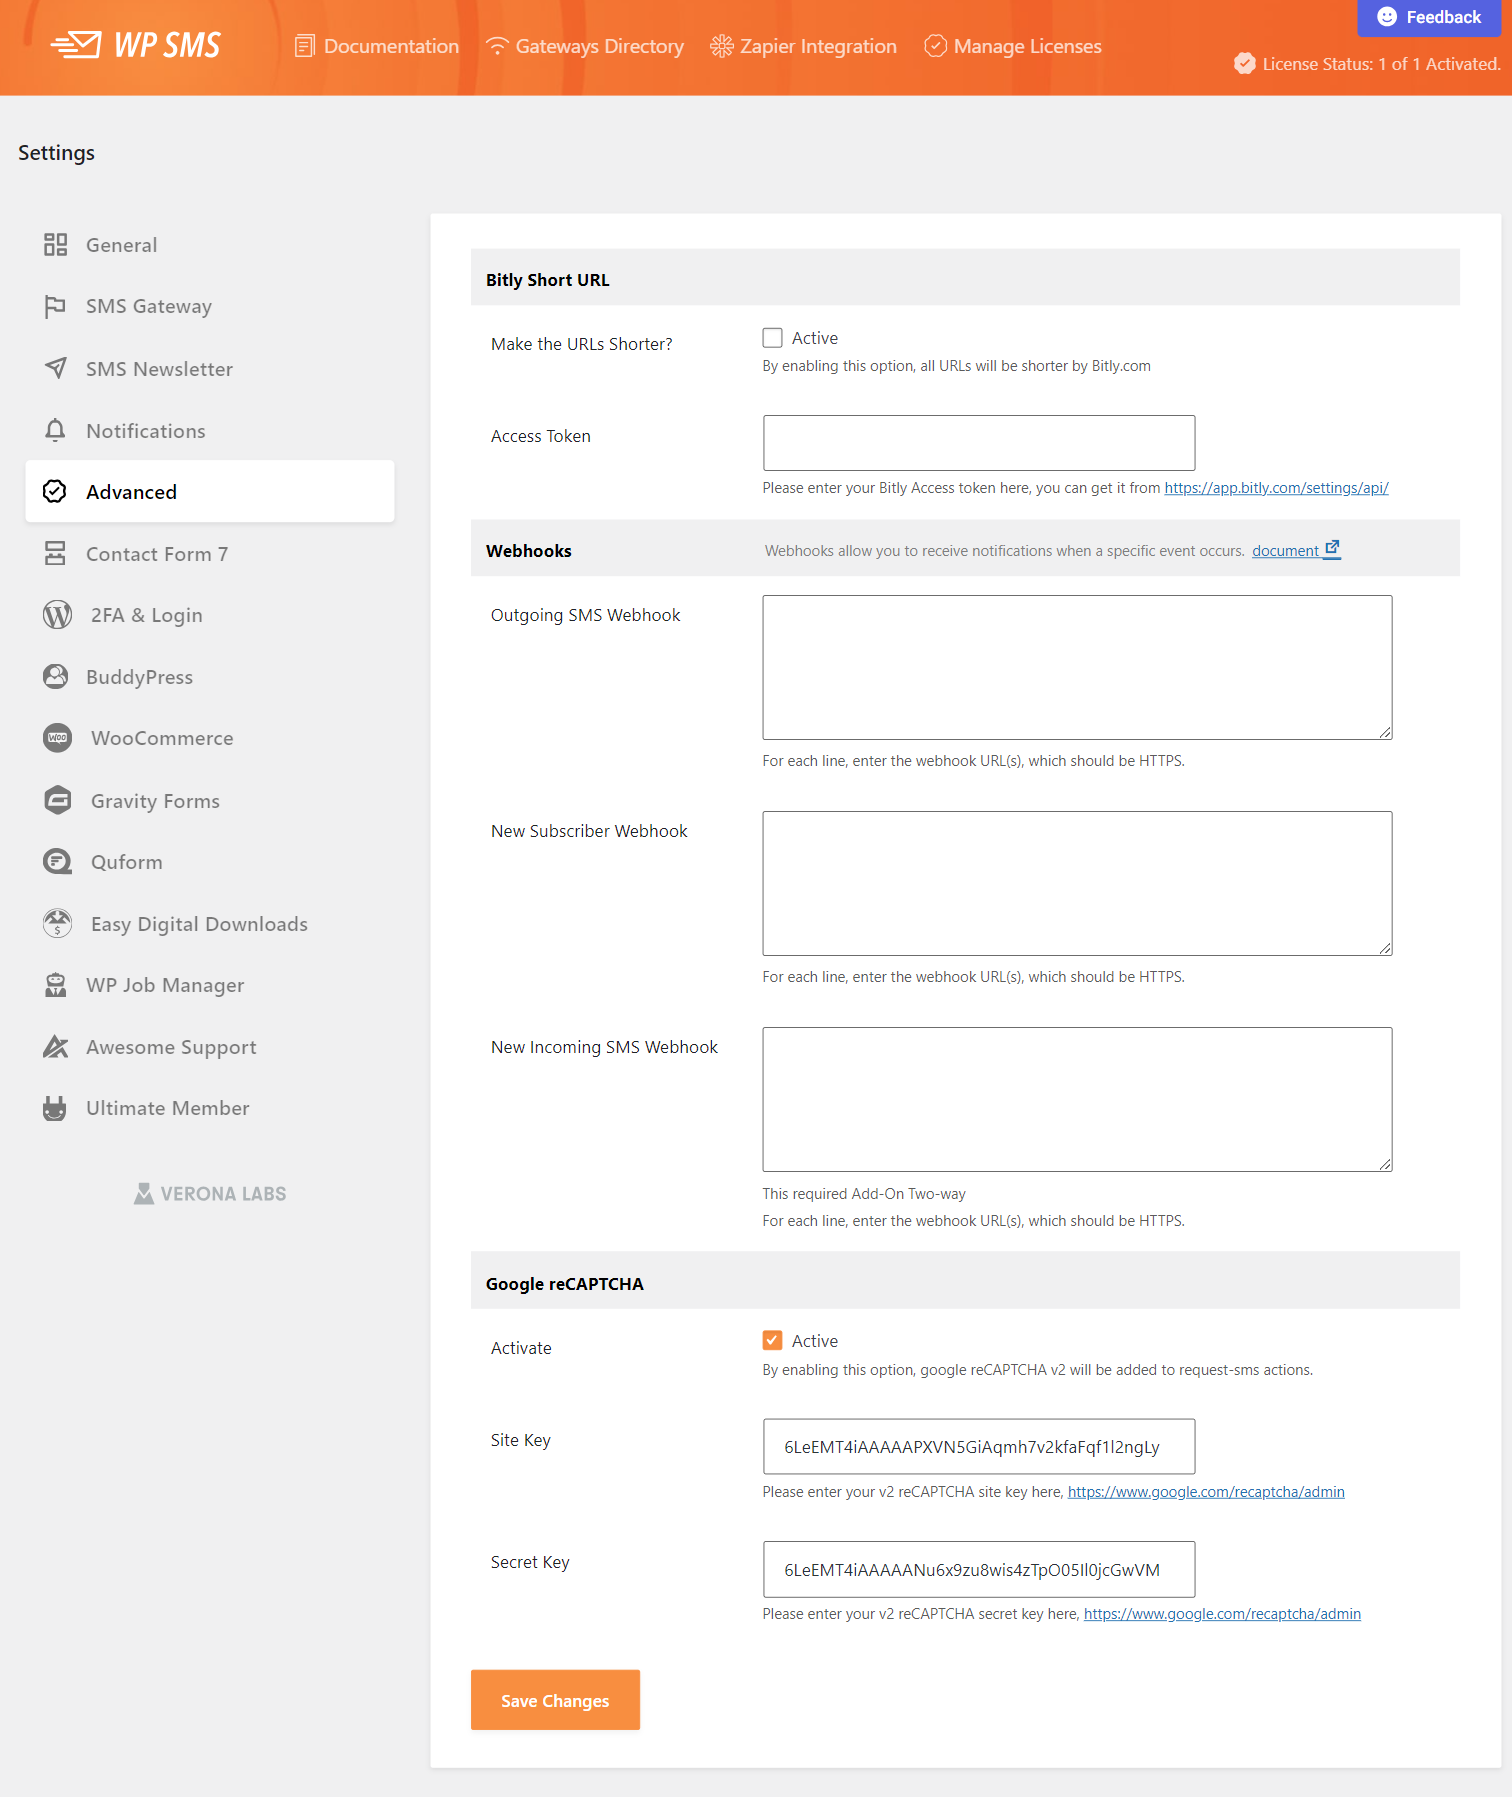Click the 2FA & Login WordPress icon
This screenshot has width=1512, height=1797.
58,615
